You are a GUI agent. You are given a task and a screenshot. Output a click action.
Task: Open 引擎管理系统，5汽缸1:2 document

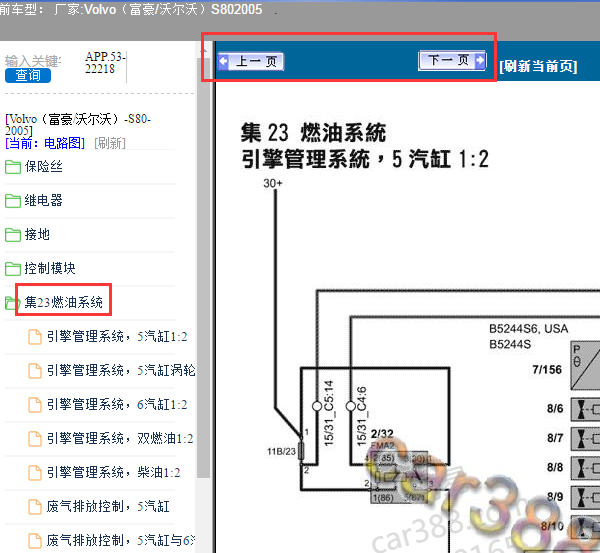point(117,336)
